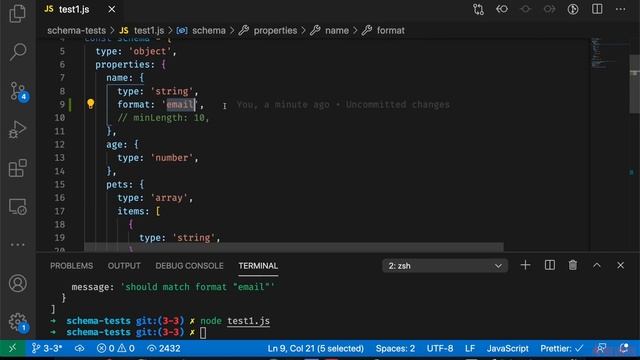Kill the terminal with trash icon
This screenshot has height=360, width=640.
coord(573,265)
